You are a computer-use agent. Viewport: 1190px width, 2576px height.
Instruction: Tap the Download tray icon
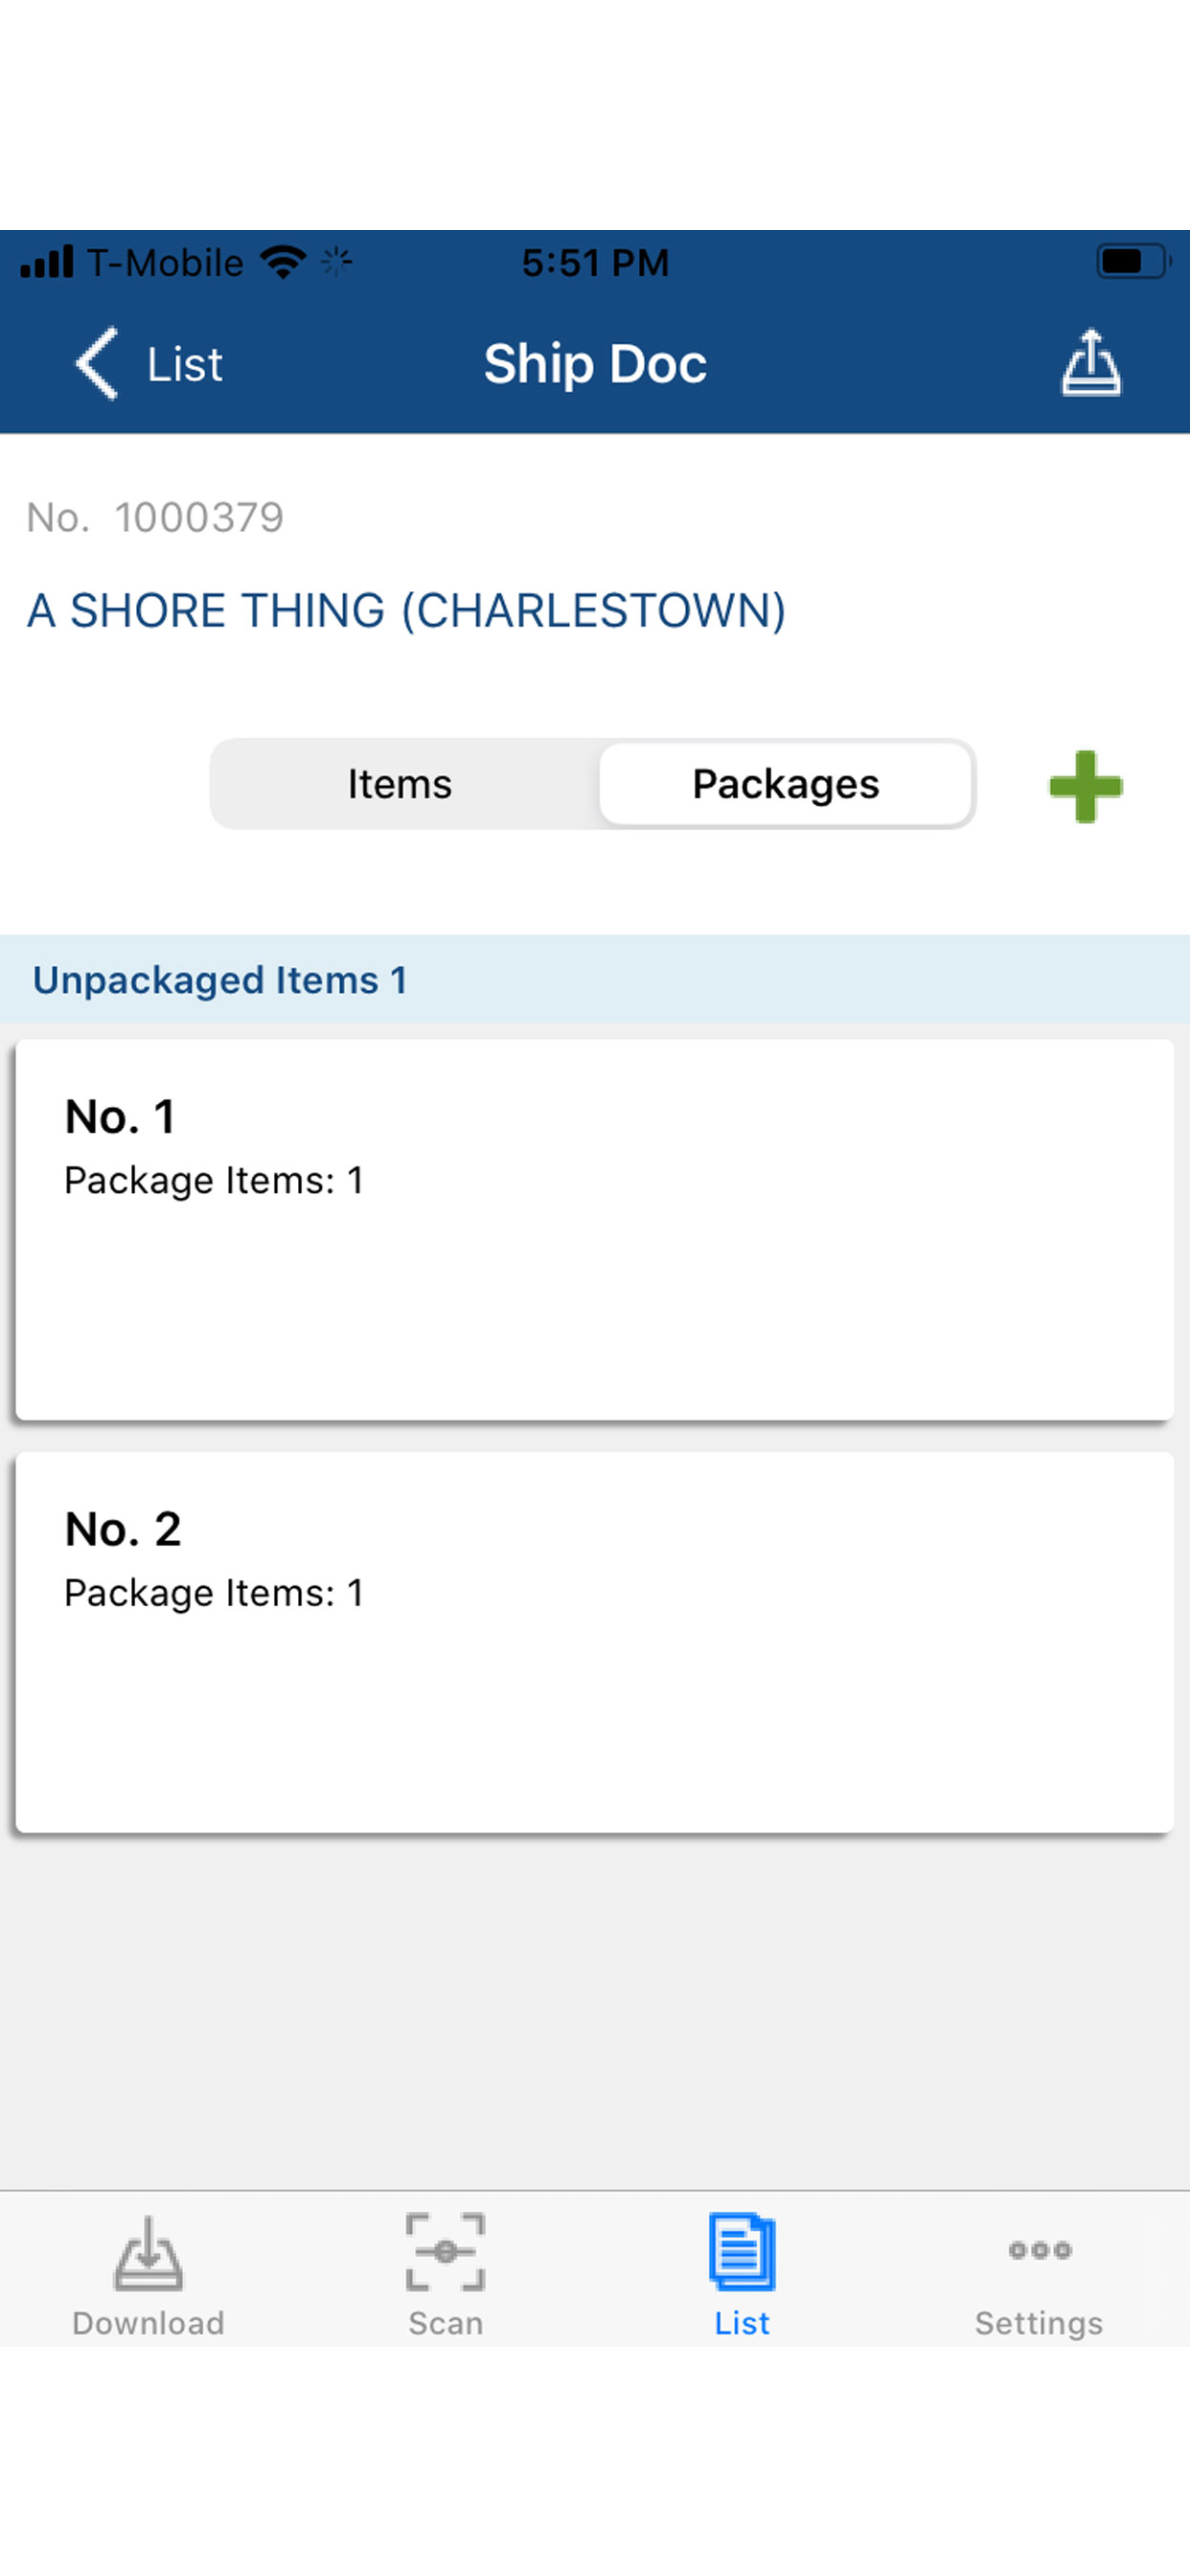pos(148,2253)
